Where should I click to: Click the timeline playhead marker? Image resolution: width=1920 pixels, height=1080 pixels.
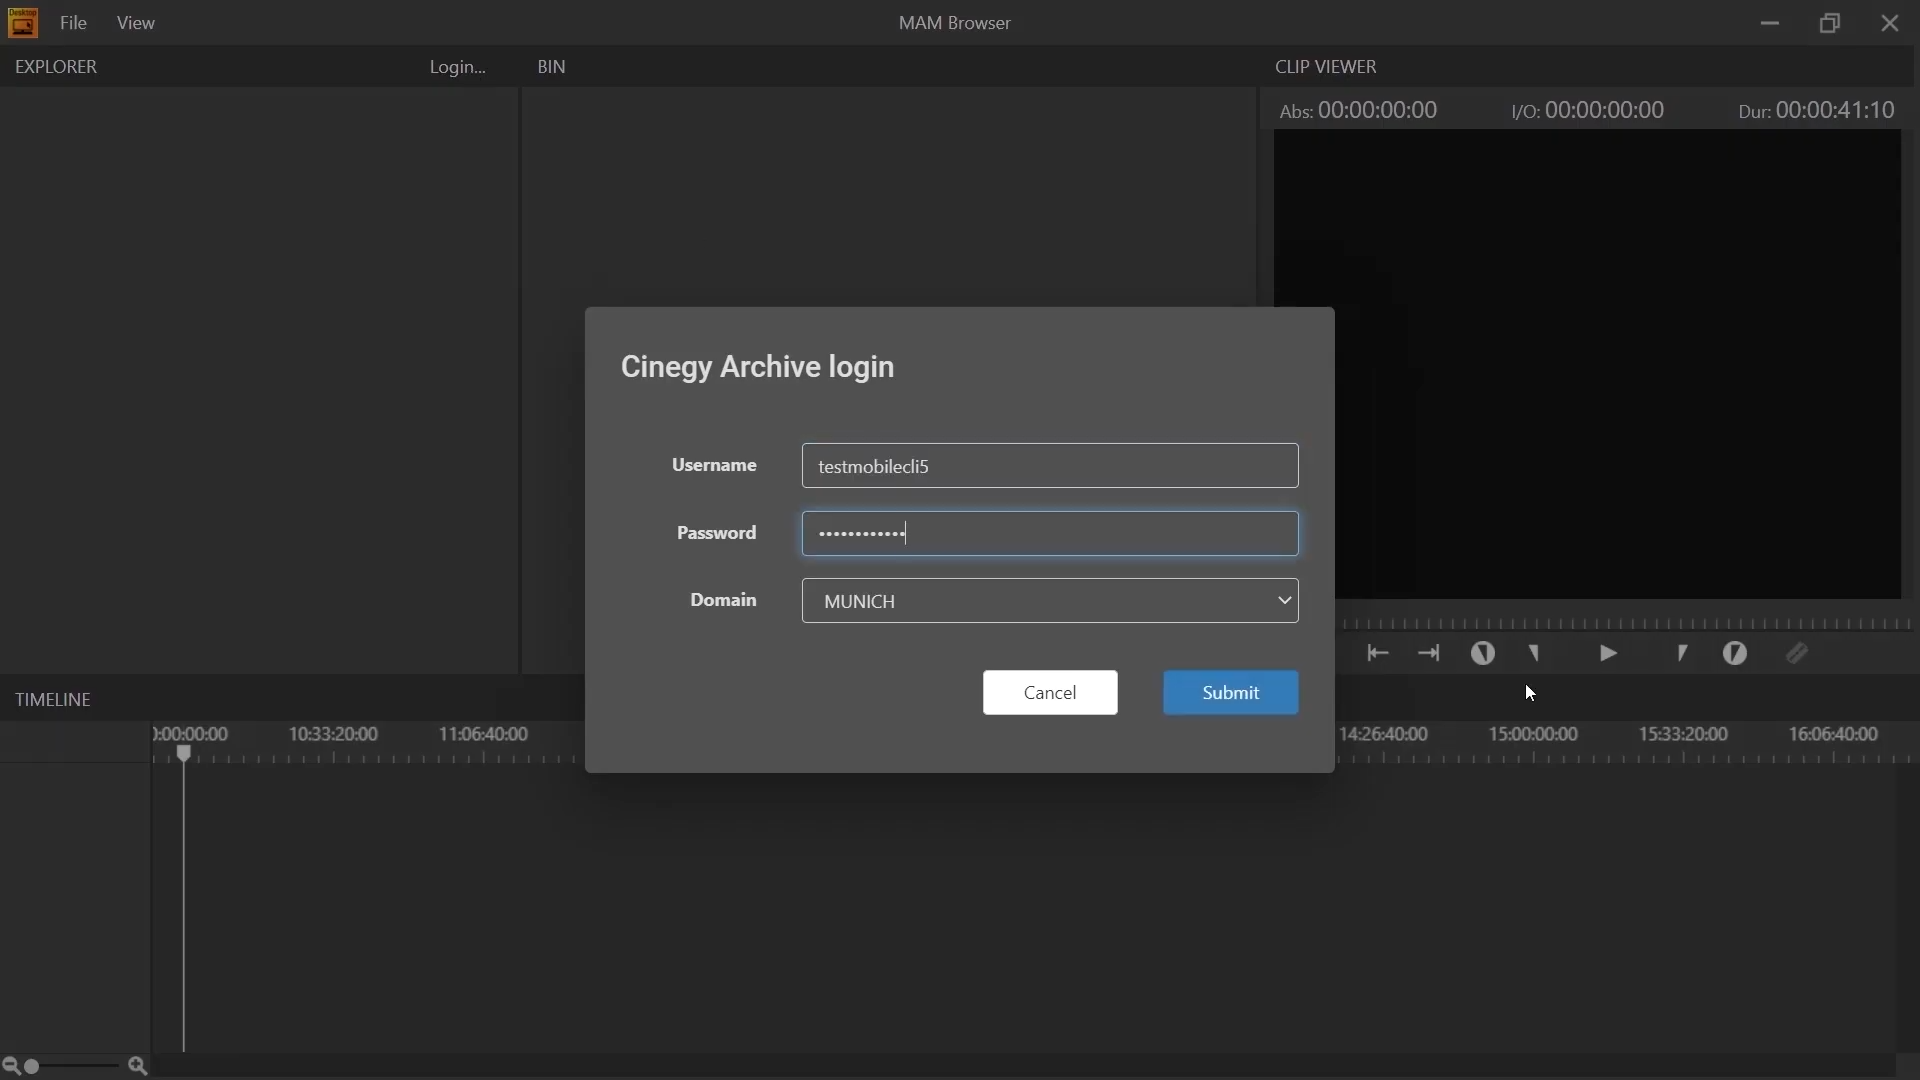(x=184, y=754)
